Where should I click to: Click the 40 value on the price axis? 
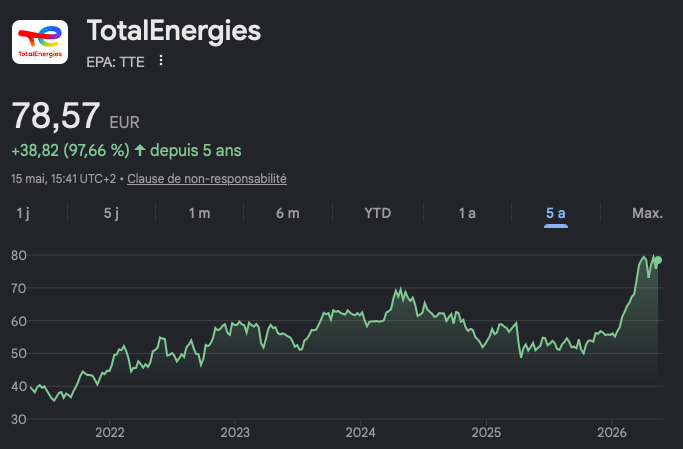click(x=19, y=386)
